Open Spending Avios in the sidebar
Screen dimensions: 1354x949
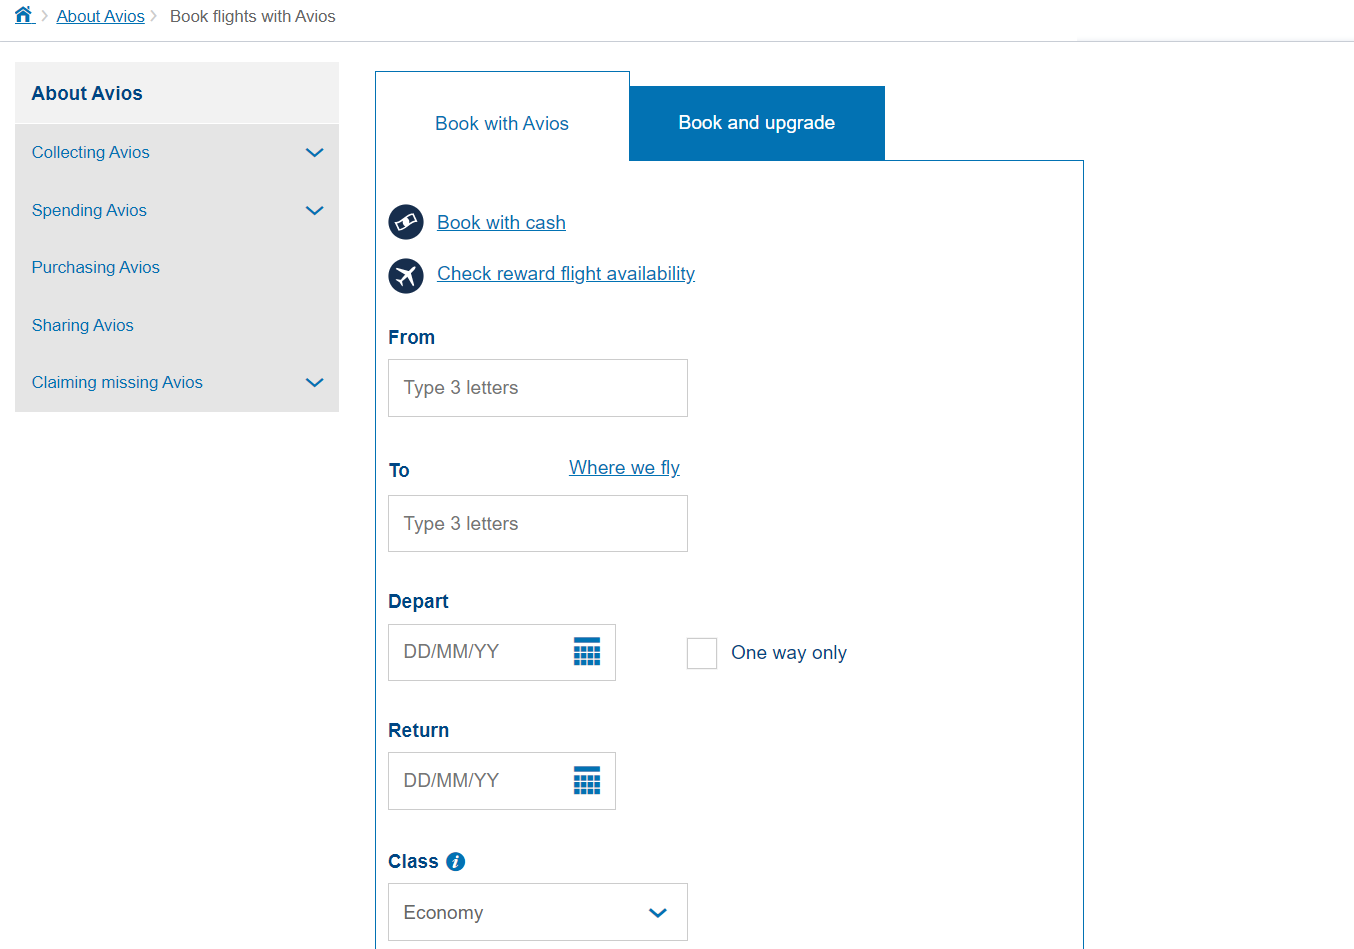[x=89, y=210]
